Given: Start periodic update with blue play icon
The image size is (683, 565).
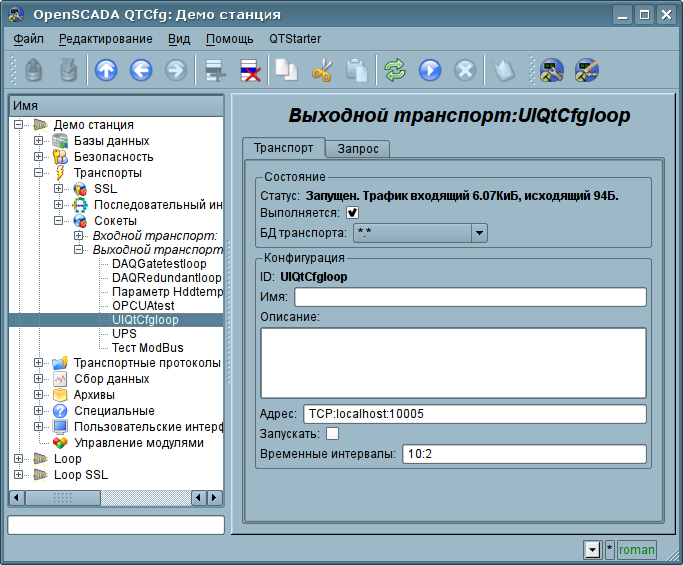Looking at the screenshot, I should pos(430,70).
